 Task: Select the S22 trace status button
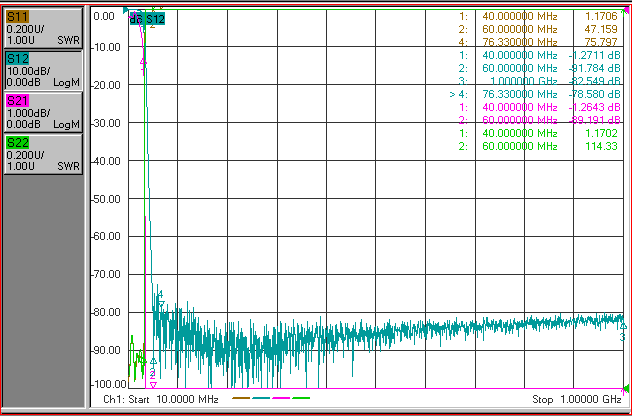click(44, 154)
